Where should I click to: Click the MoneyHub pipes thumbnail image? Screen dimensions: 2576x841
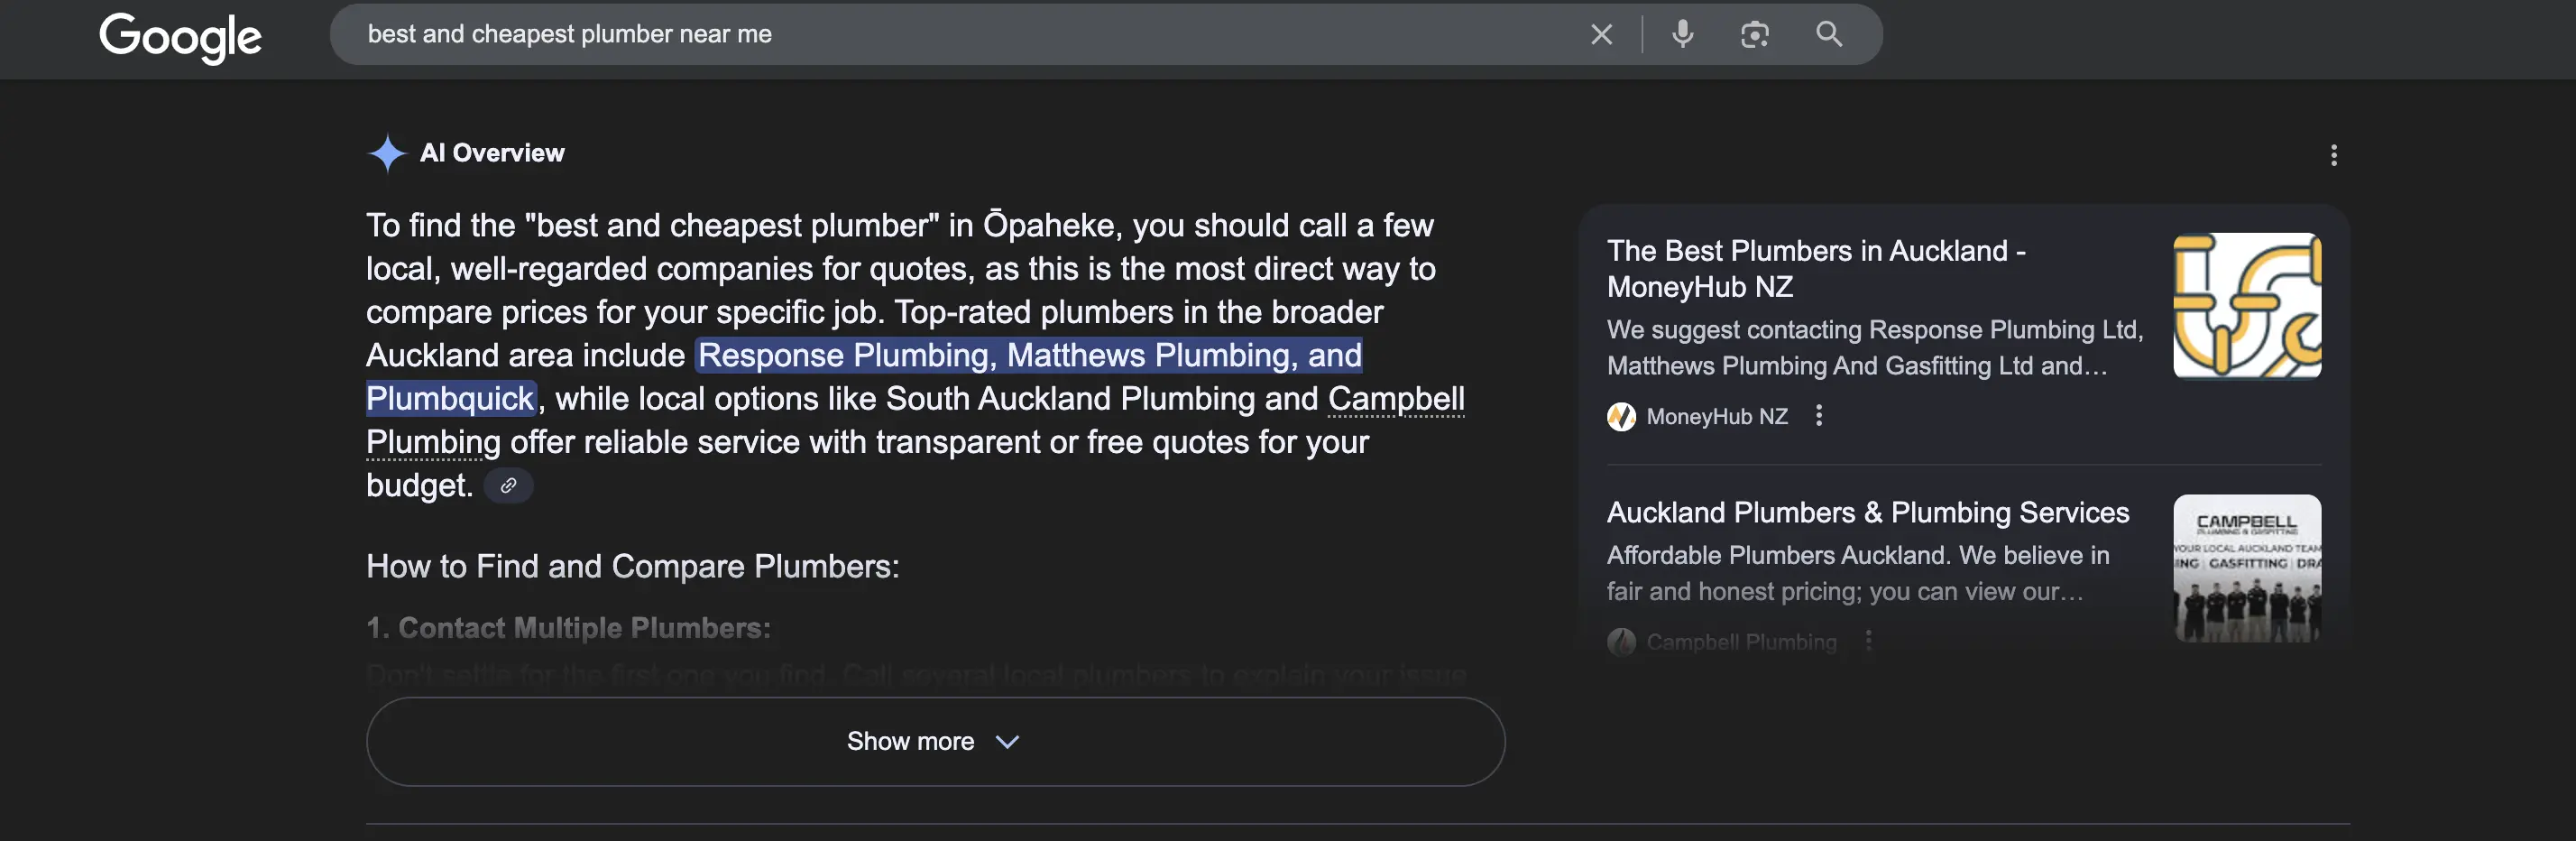(2246, 306)
